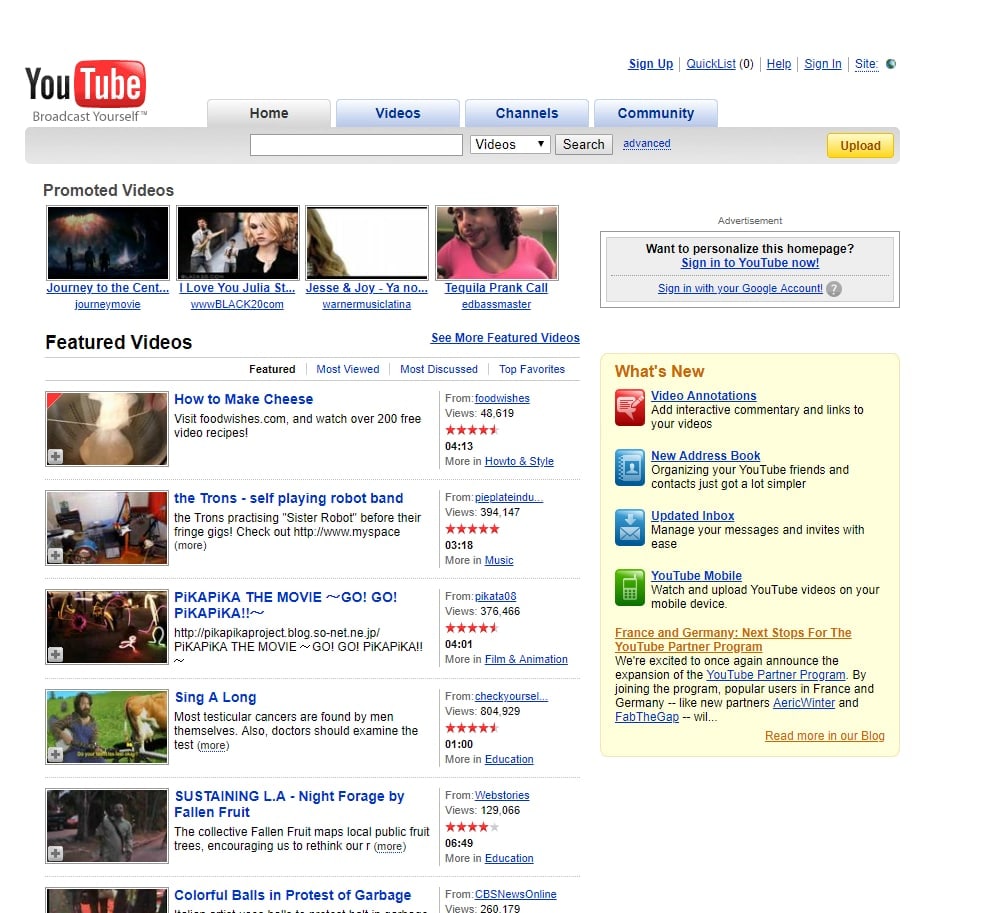Add SUSTAINING L.A video to QuickList

click(56, 854)
